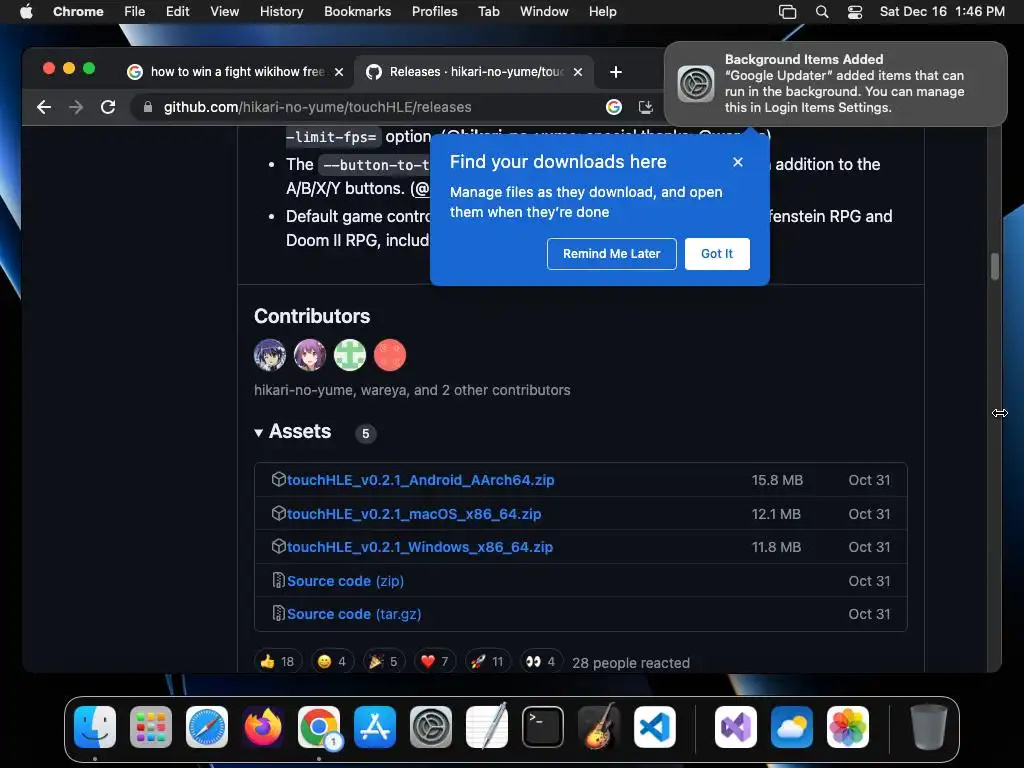Open the Bookmarks menu
The height and width of the screenshot is (768, 1024).
click(357, 12)
